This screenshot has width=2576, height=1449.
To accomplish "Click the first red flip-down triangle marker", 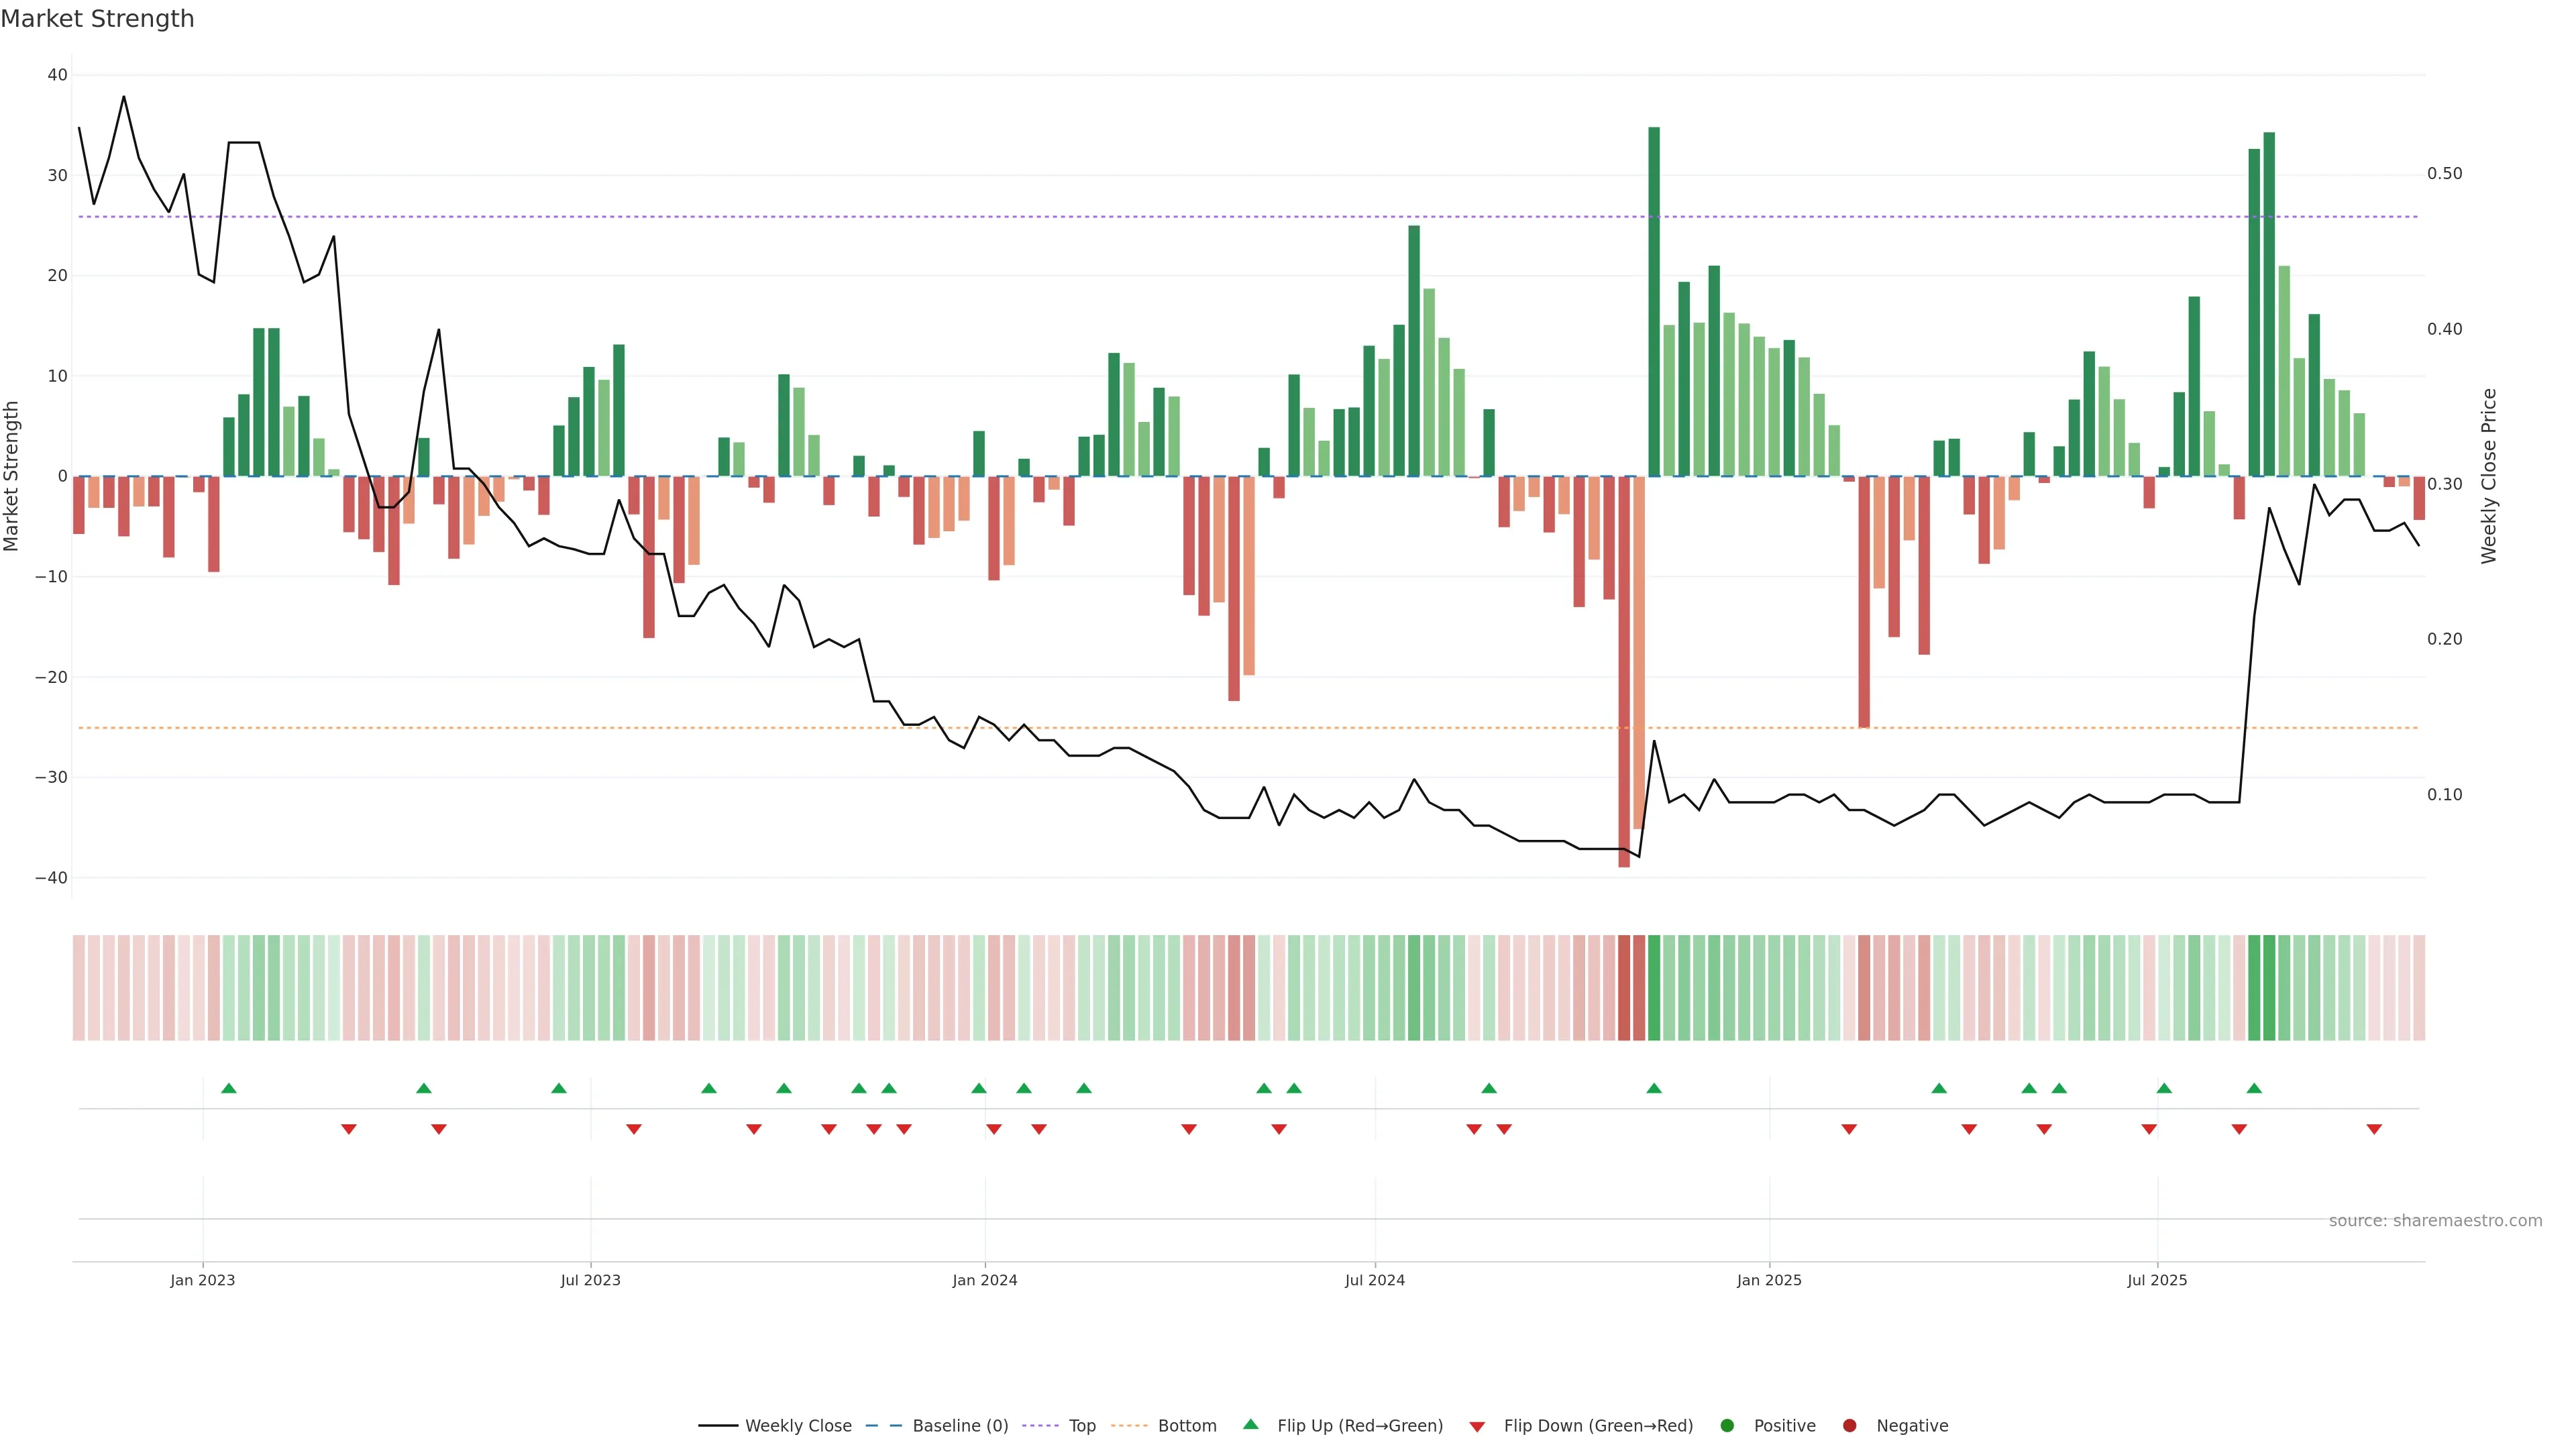I will (x=348, y=1129).
